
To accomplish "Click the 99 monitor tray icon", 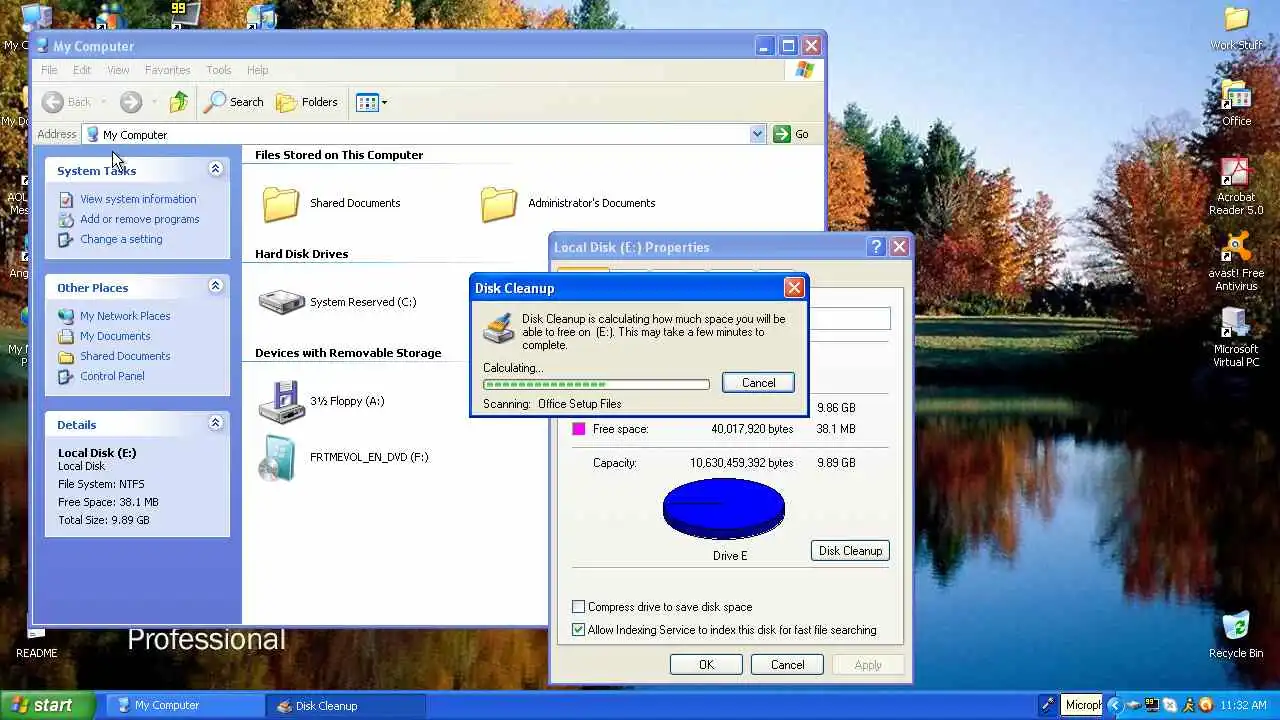I will 1152,706.
